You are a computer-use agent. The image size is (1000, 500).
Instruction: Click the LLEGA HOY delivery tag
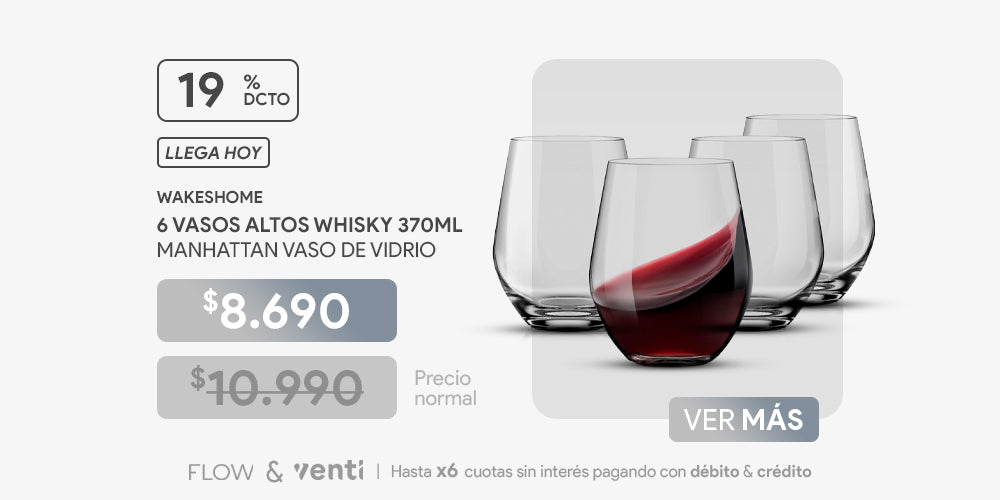pyautogui.click(x=213, y=153)
